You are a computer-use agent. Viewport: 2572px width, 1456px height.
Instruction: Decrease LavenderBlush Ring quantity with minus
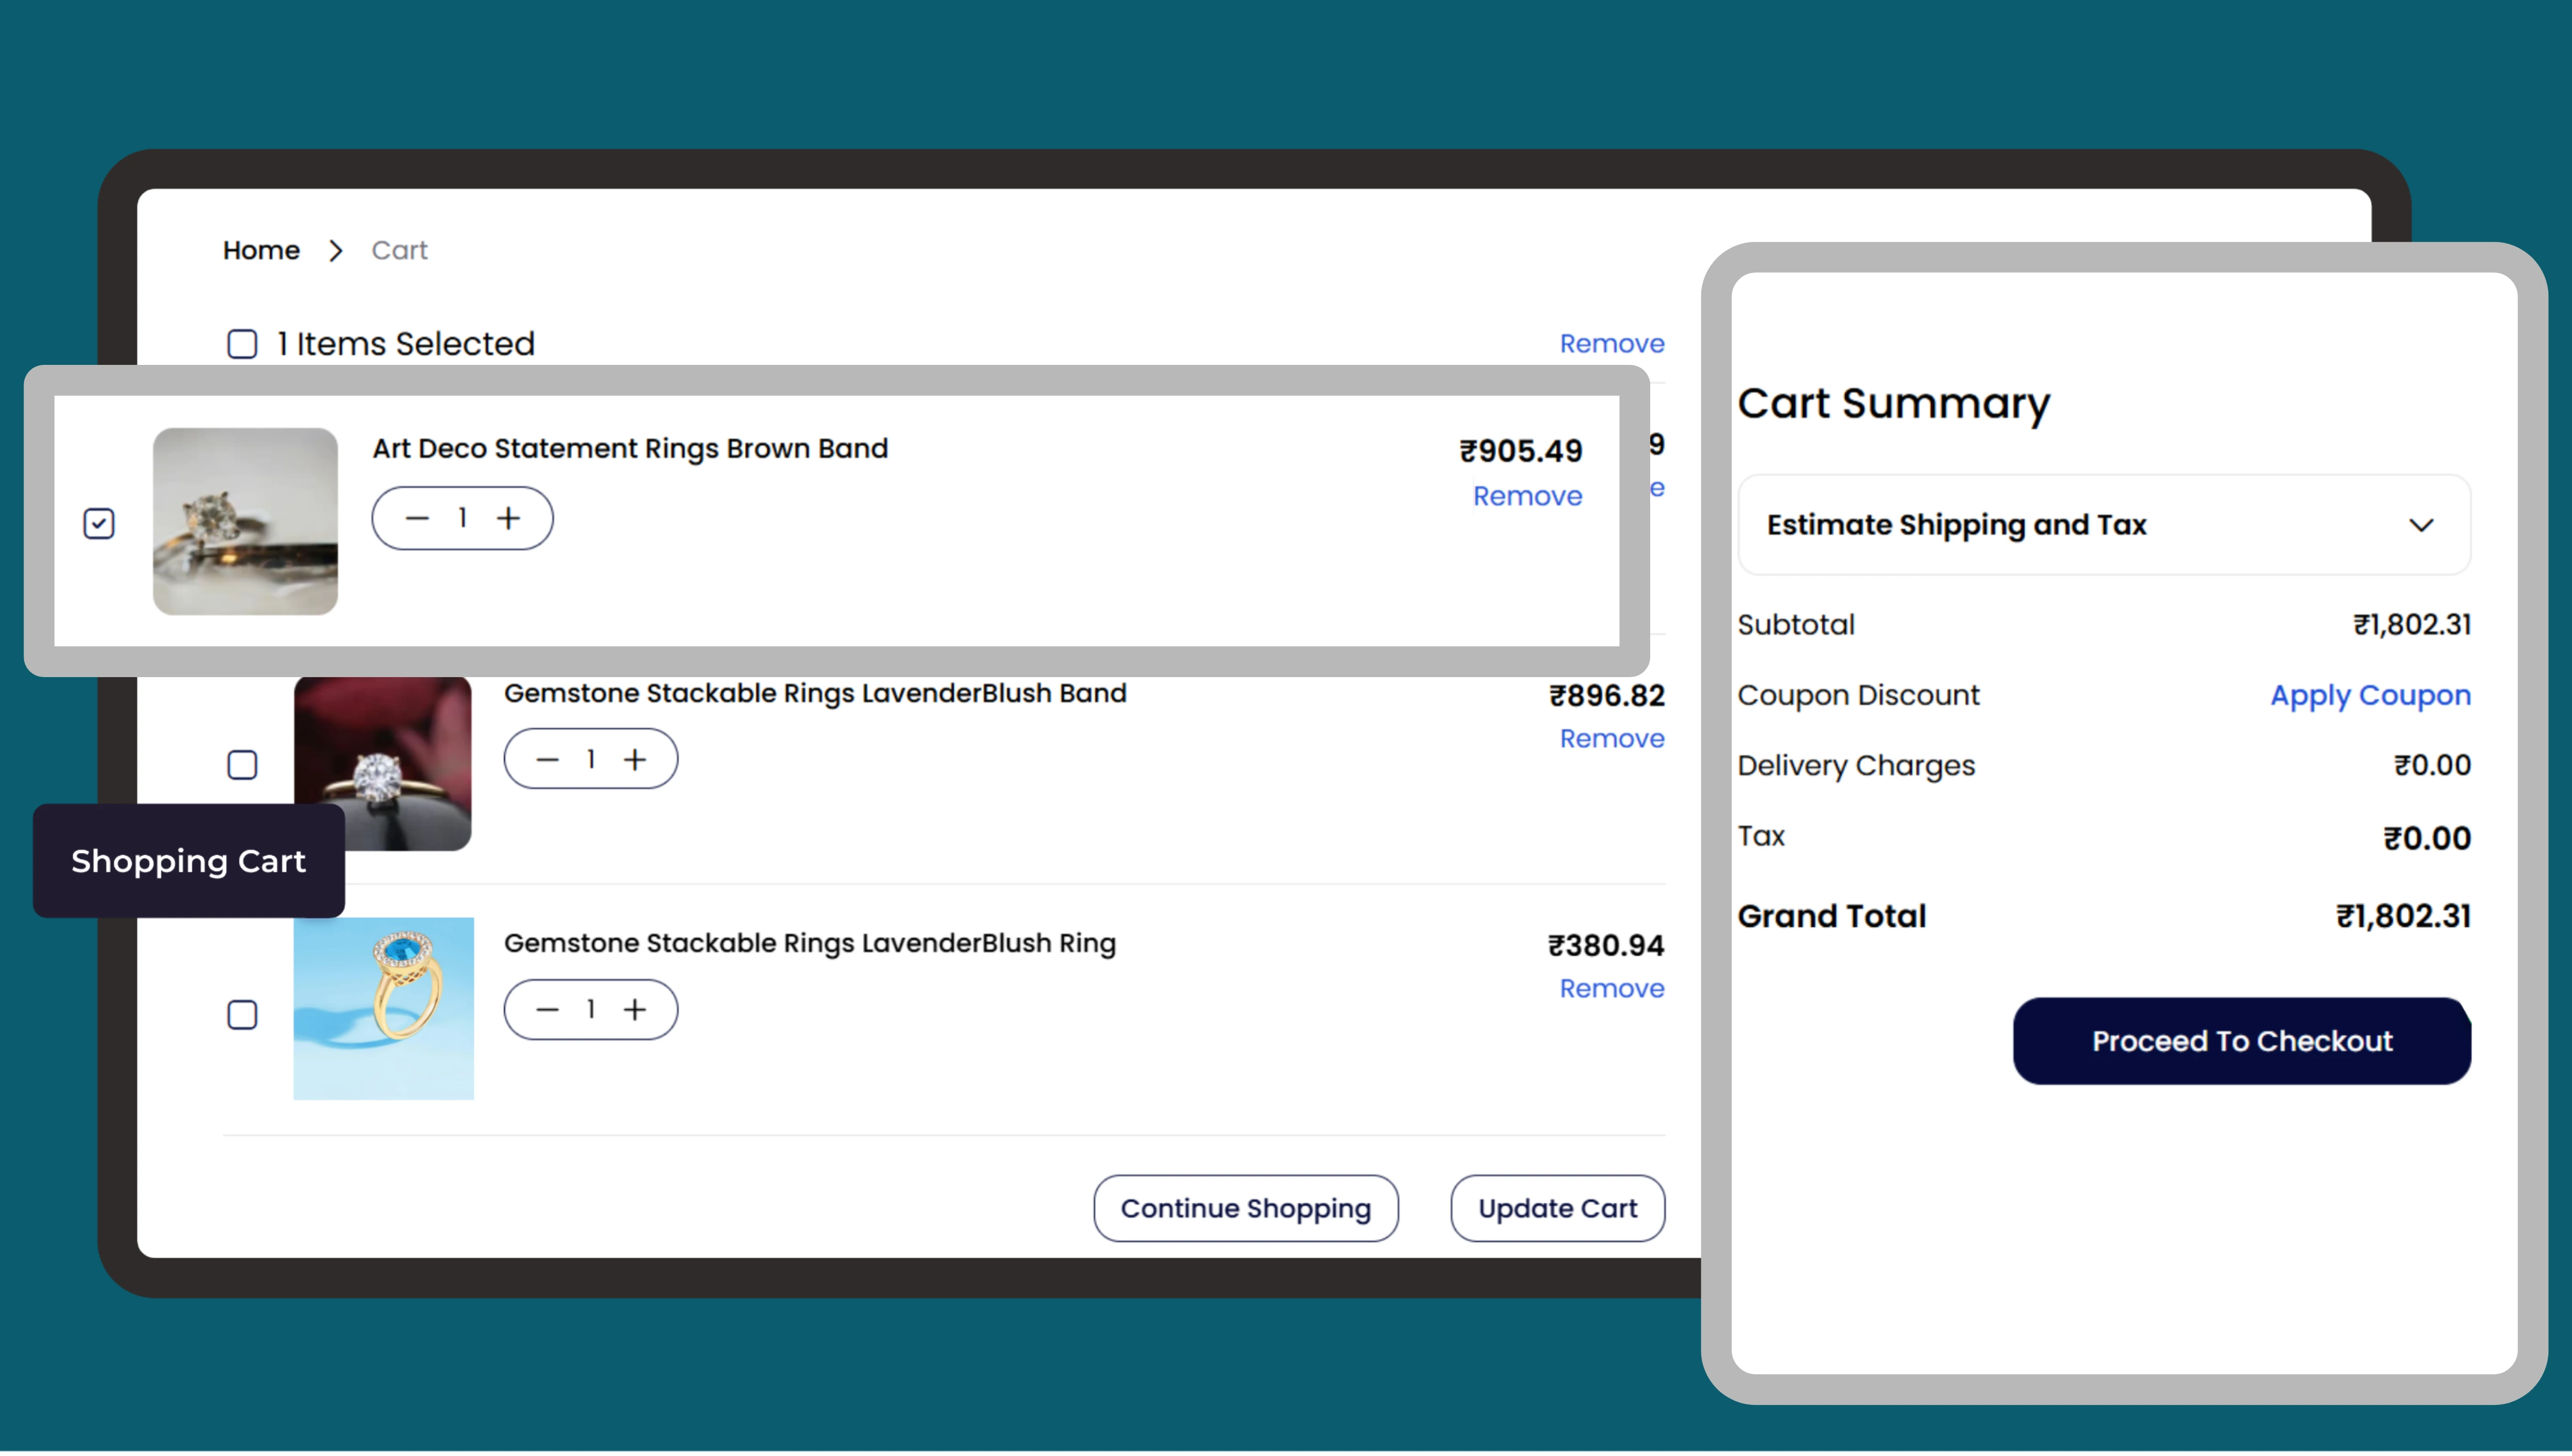tap(547, 1010)
